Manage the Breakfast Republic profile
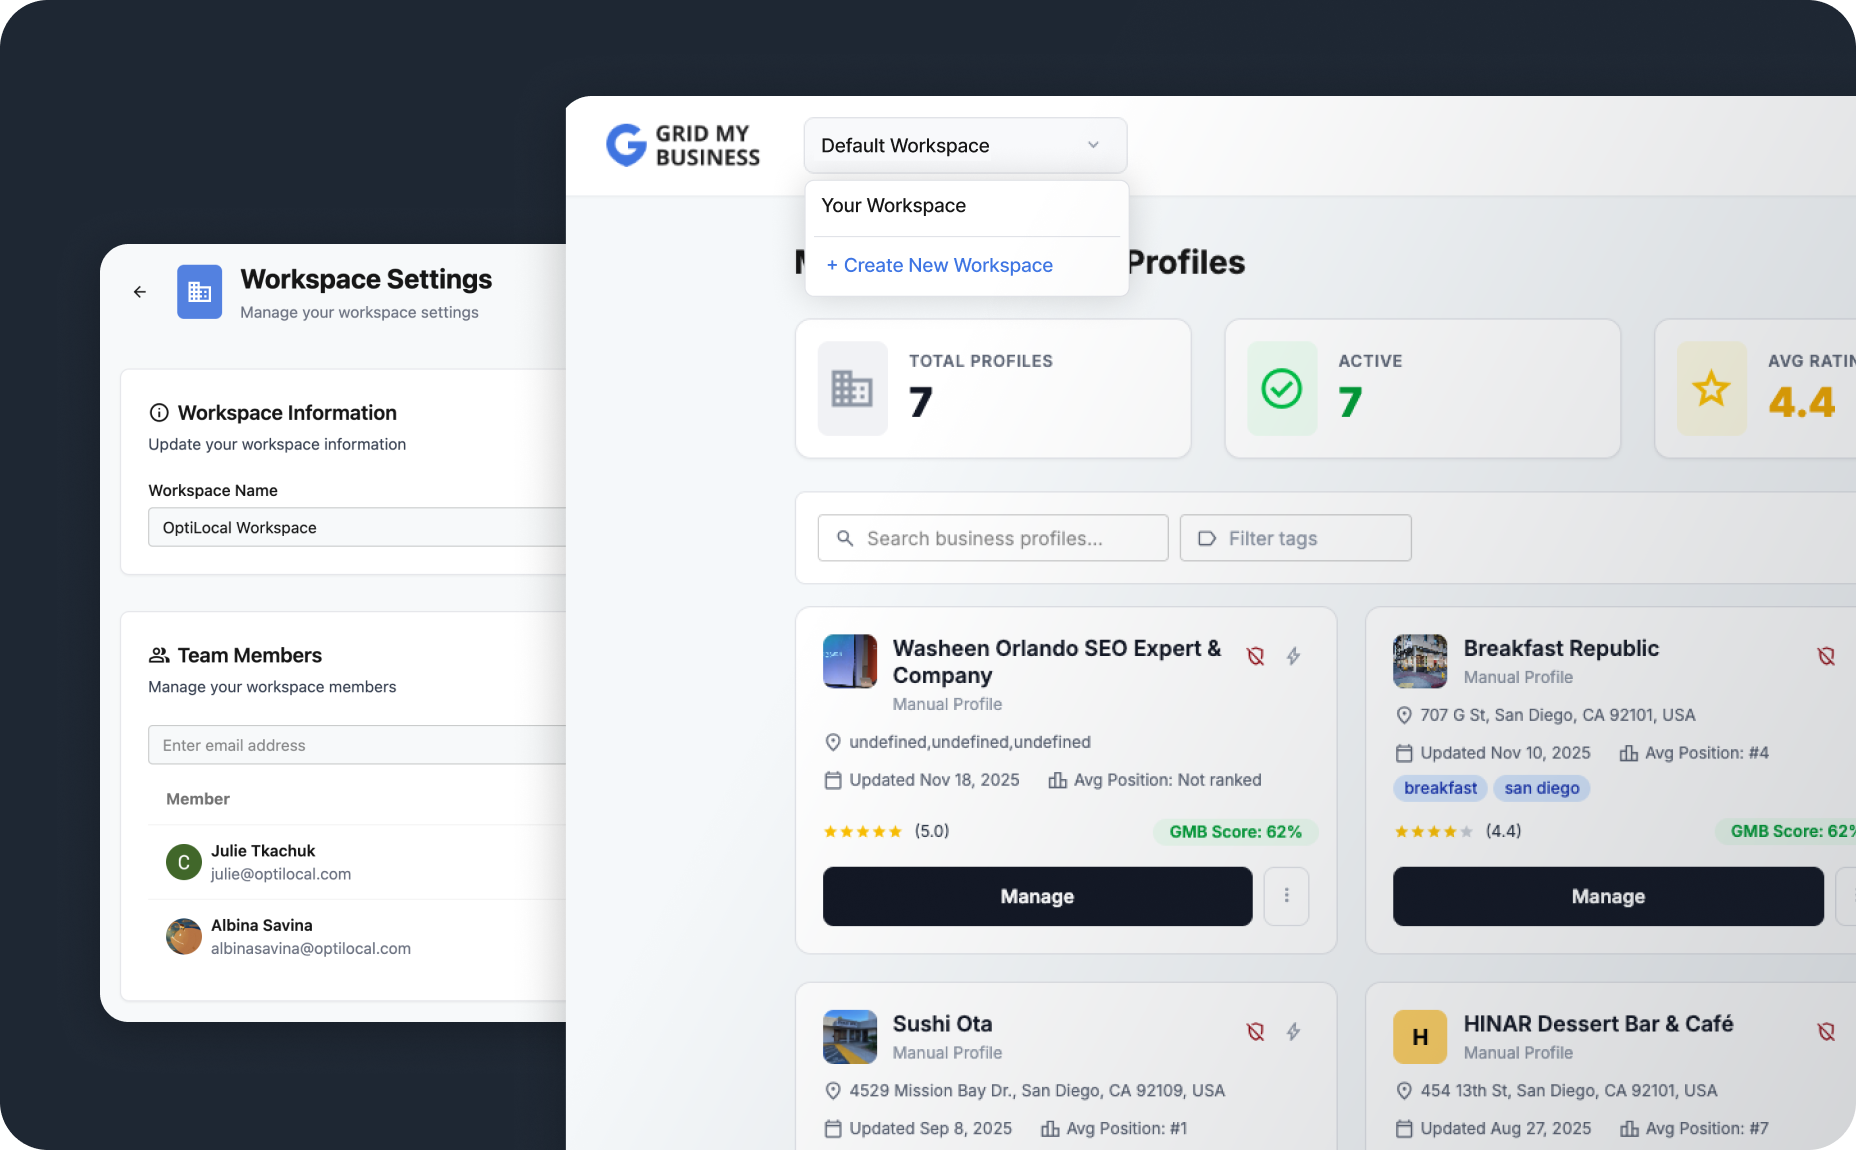1856x1150 pixels. [x=1608, y=896]
